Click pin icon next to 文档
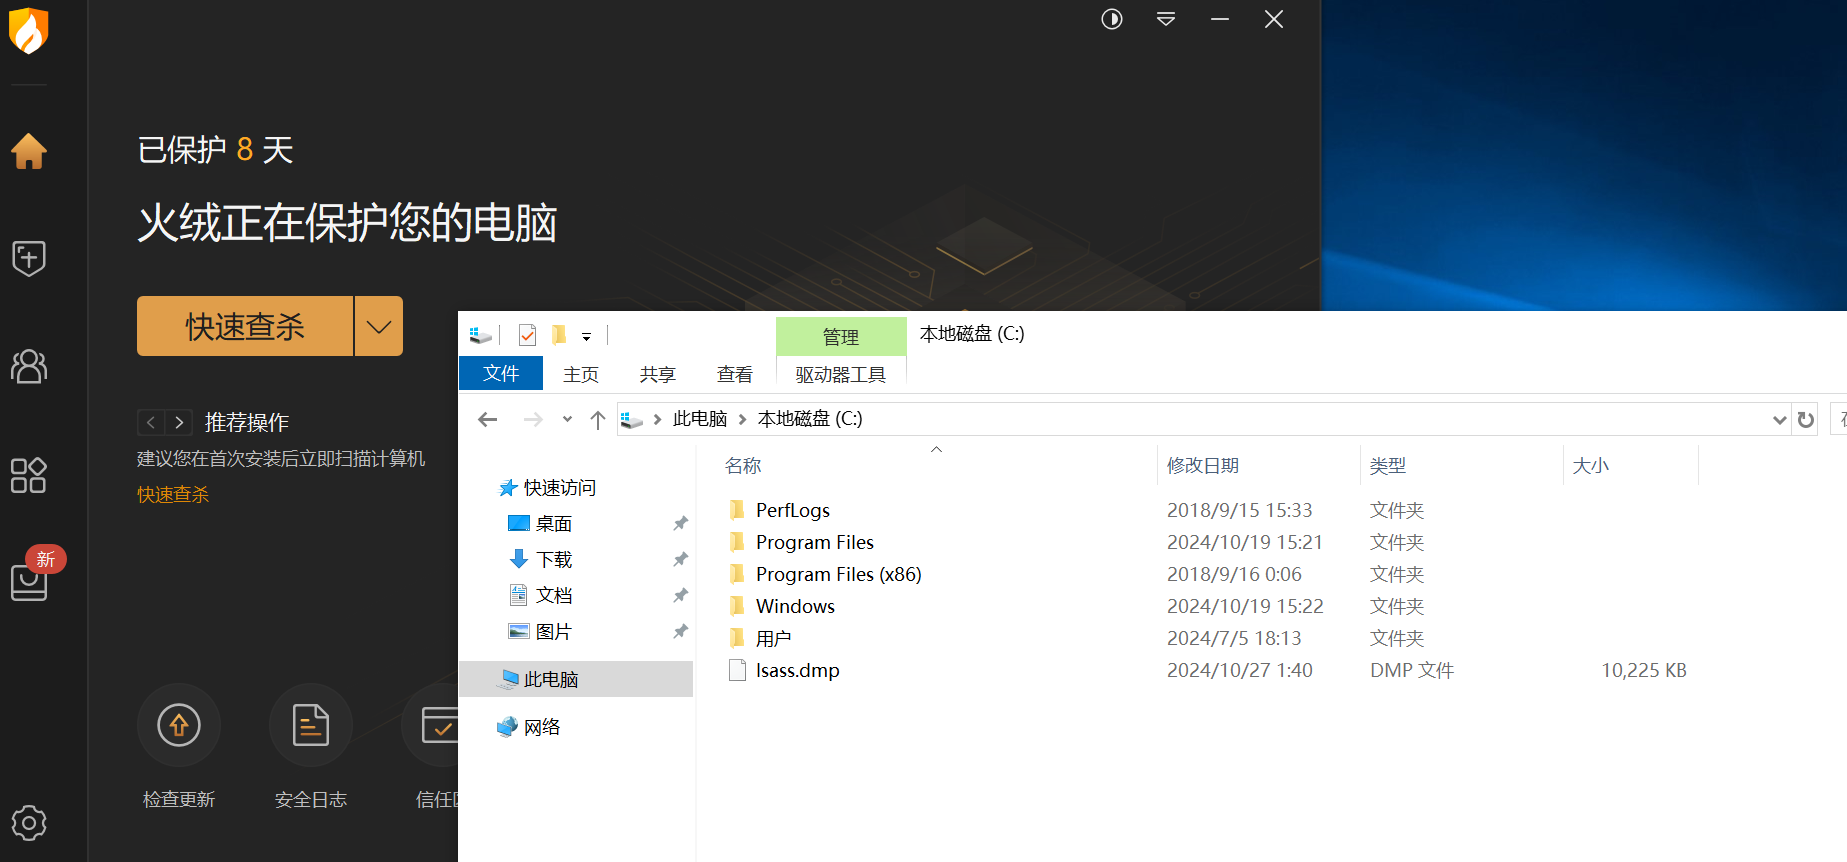The width and height of the screenshot is (1847, 862). [x=680, y=596]
